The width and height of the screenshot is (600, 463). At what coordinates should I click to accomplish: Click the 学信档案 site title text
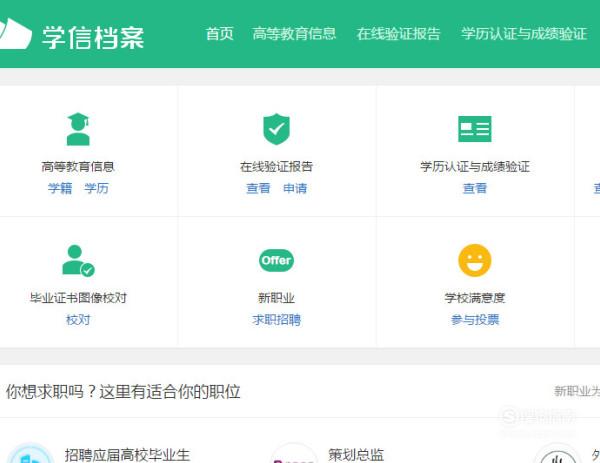pos(93,37)
